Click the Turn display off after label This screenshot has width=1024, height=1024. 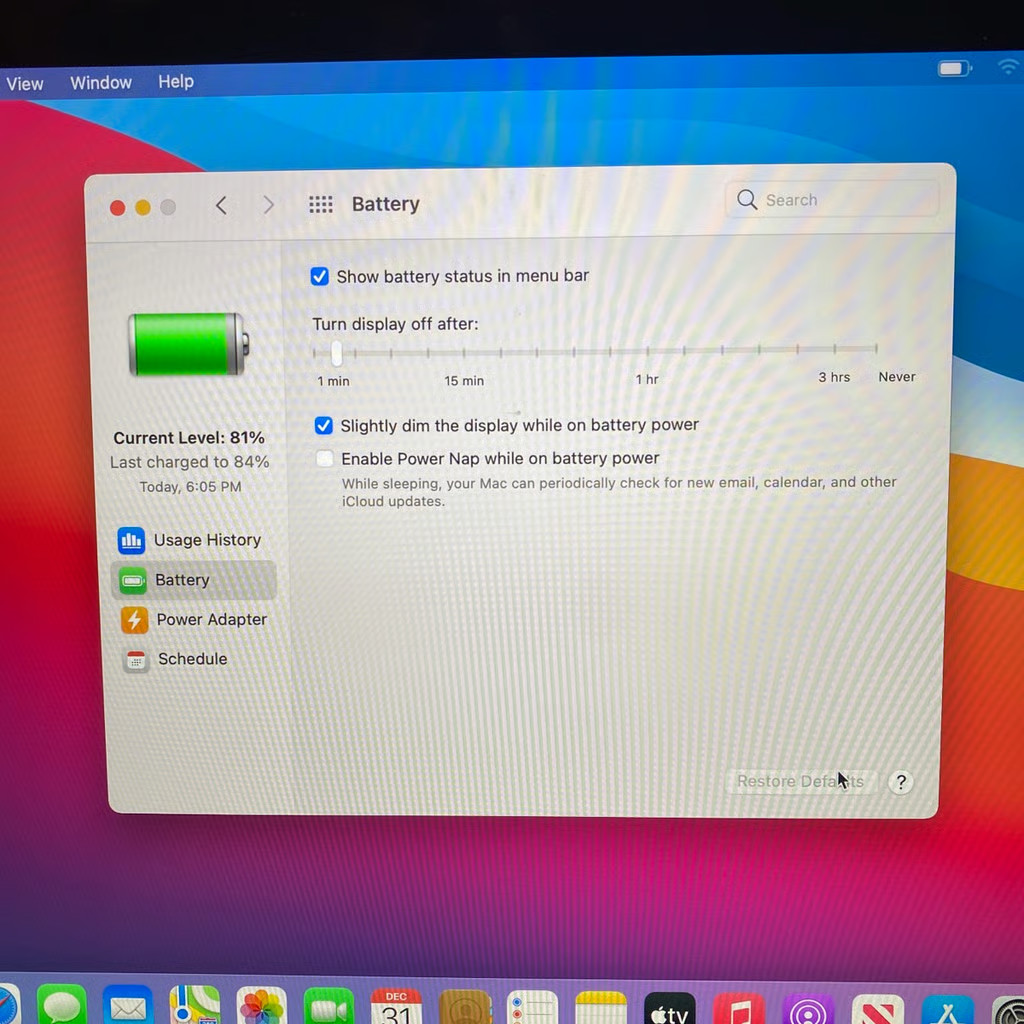click(395, 325)
